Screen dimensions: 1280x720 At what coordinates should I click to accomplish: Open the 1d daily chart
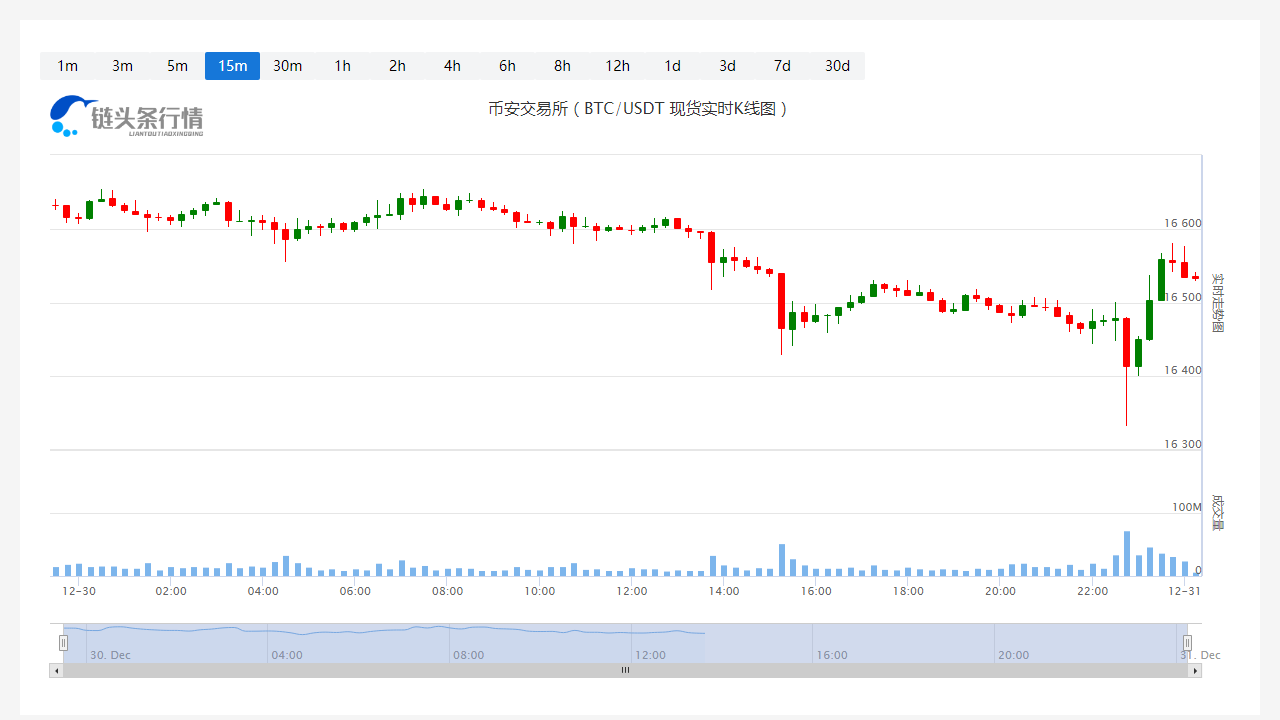point(672,66)
